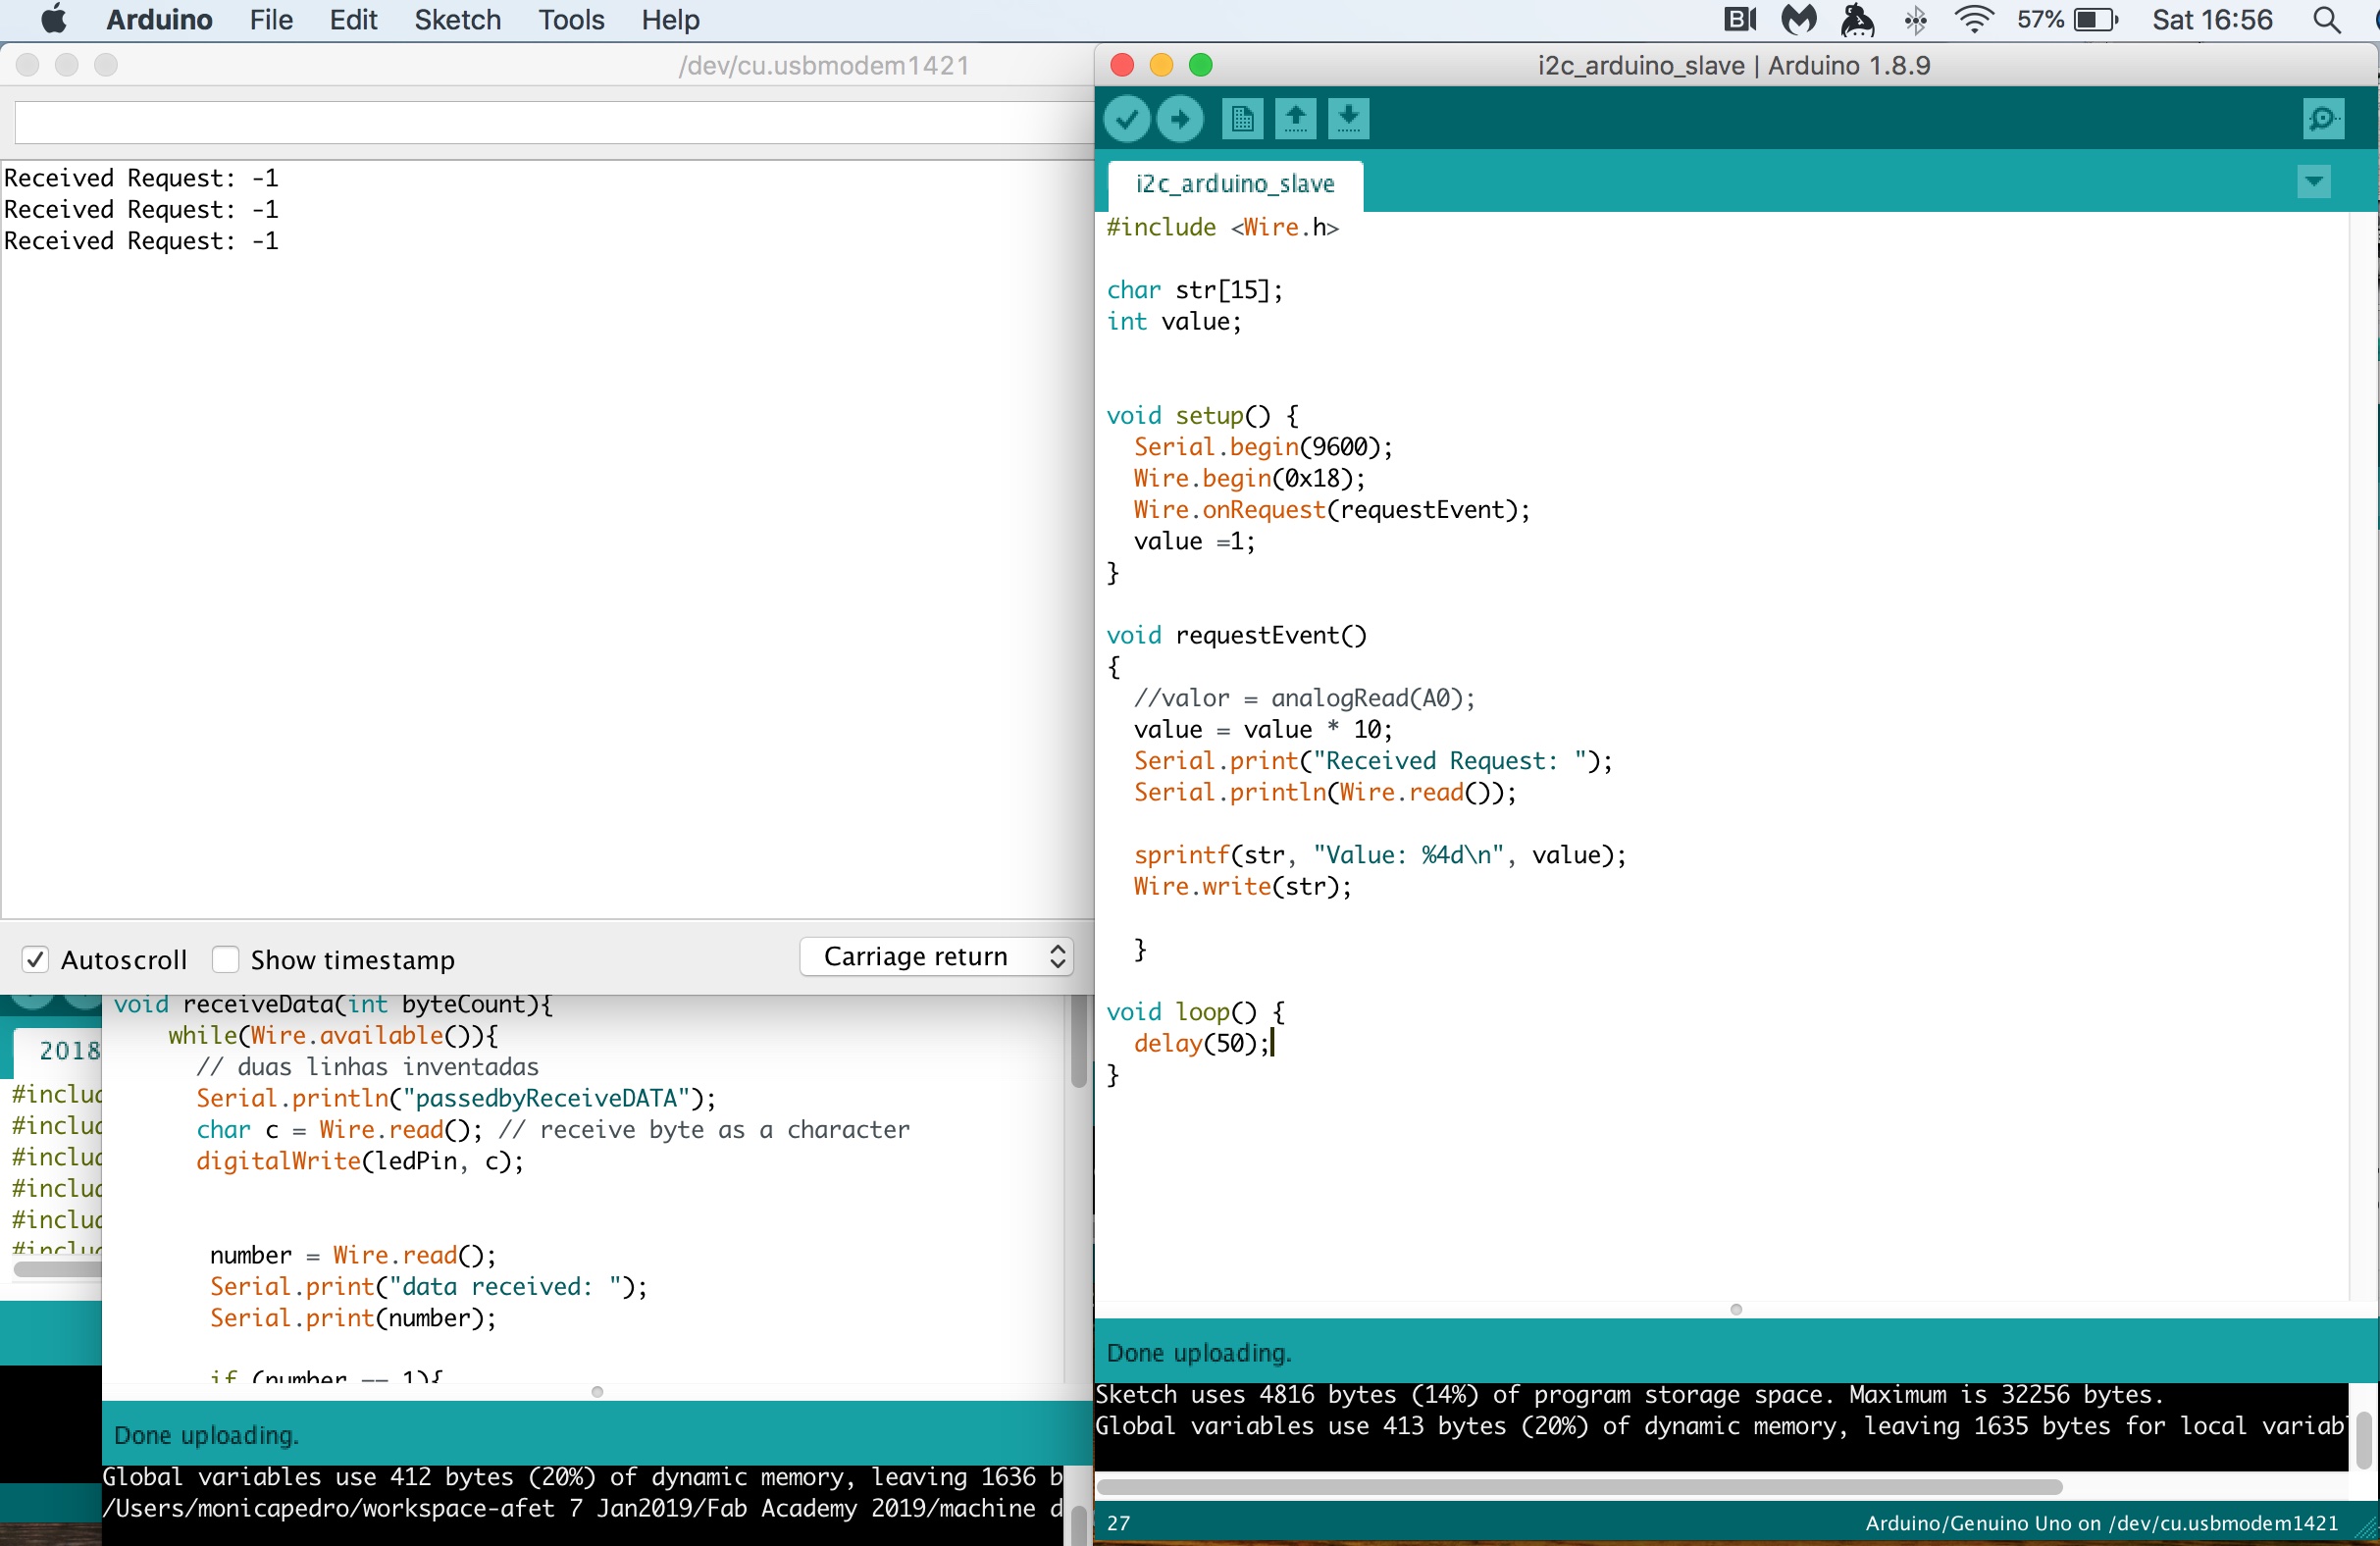Create a new sketch with New icon
Image resolution: width=2380 pixels, height=1546 pixels.
tap(1242, 119)
